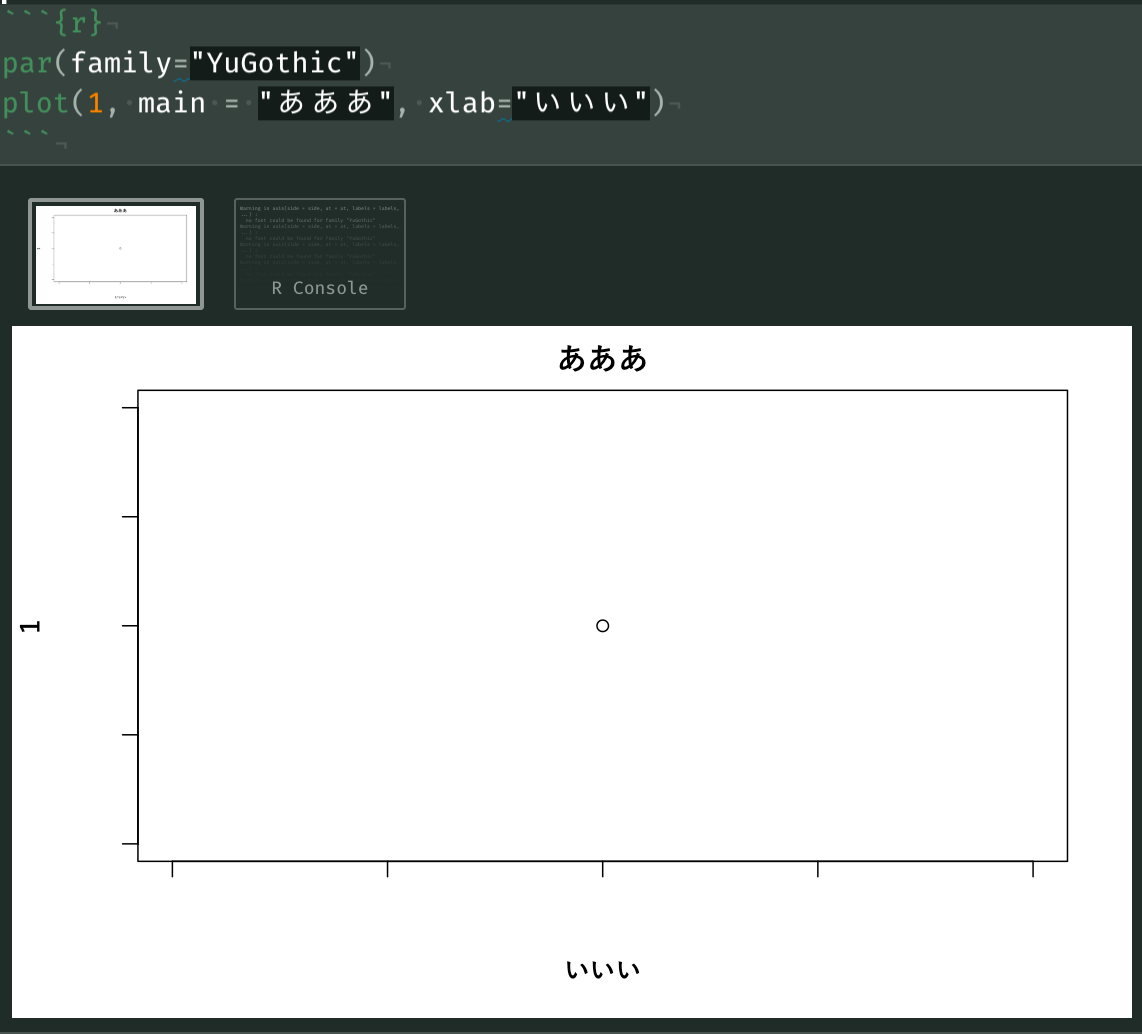Click the "あああ" main title string
1142x1034 pixels.
tap(326, 103)
